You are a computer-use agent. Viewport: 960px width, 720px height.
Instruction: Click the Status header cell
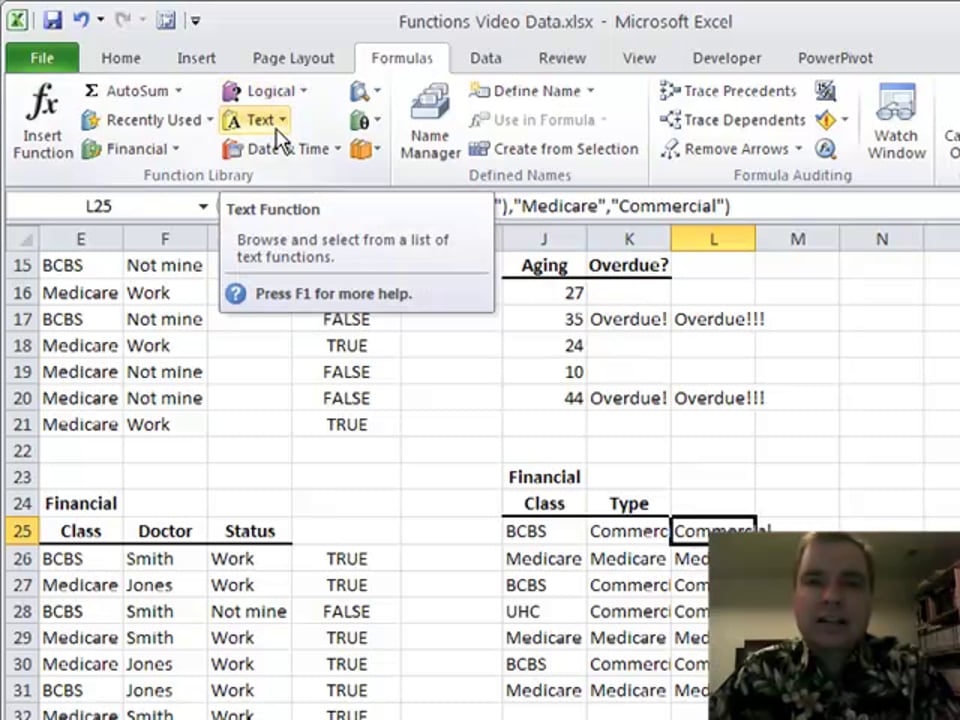(249, 531)
